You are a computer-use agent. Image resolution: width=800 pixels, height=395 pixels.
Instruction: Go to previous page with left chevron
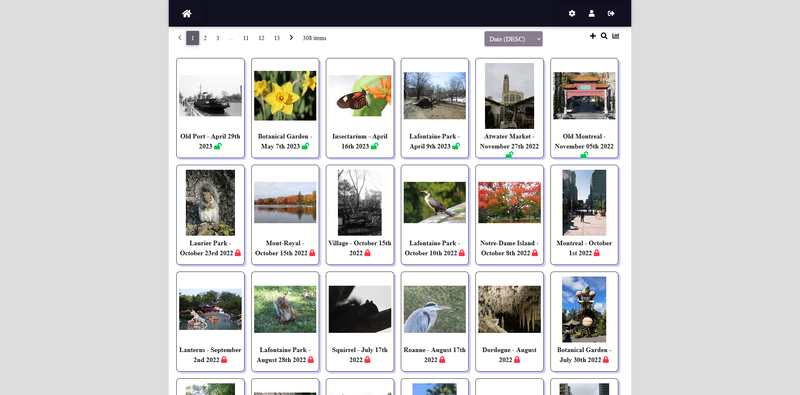[x=180, y=38]
